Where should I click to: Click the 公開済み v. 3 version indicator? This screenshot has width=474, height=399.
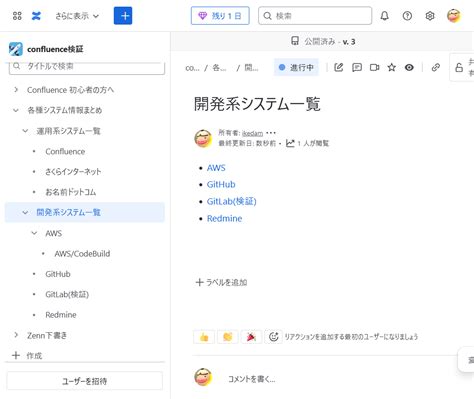pyautogui.click(x=323, y=41)
